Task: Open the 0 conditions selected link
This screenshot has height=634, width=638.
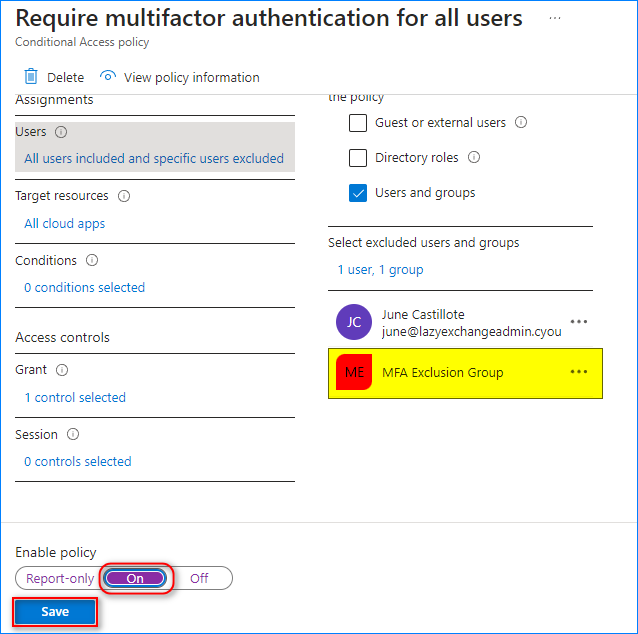Action: coord(84,287)
